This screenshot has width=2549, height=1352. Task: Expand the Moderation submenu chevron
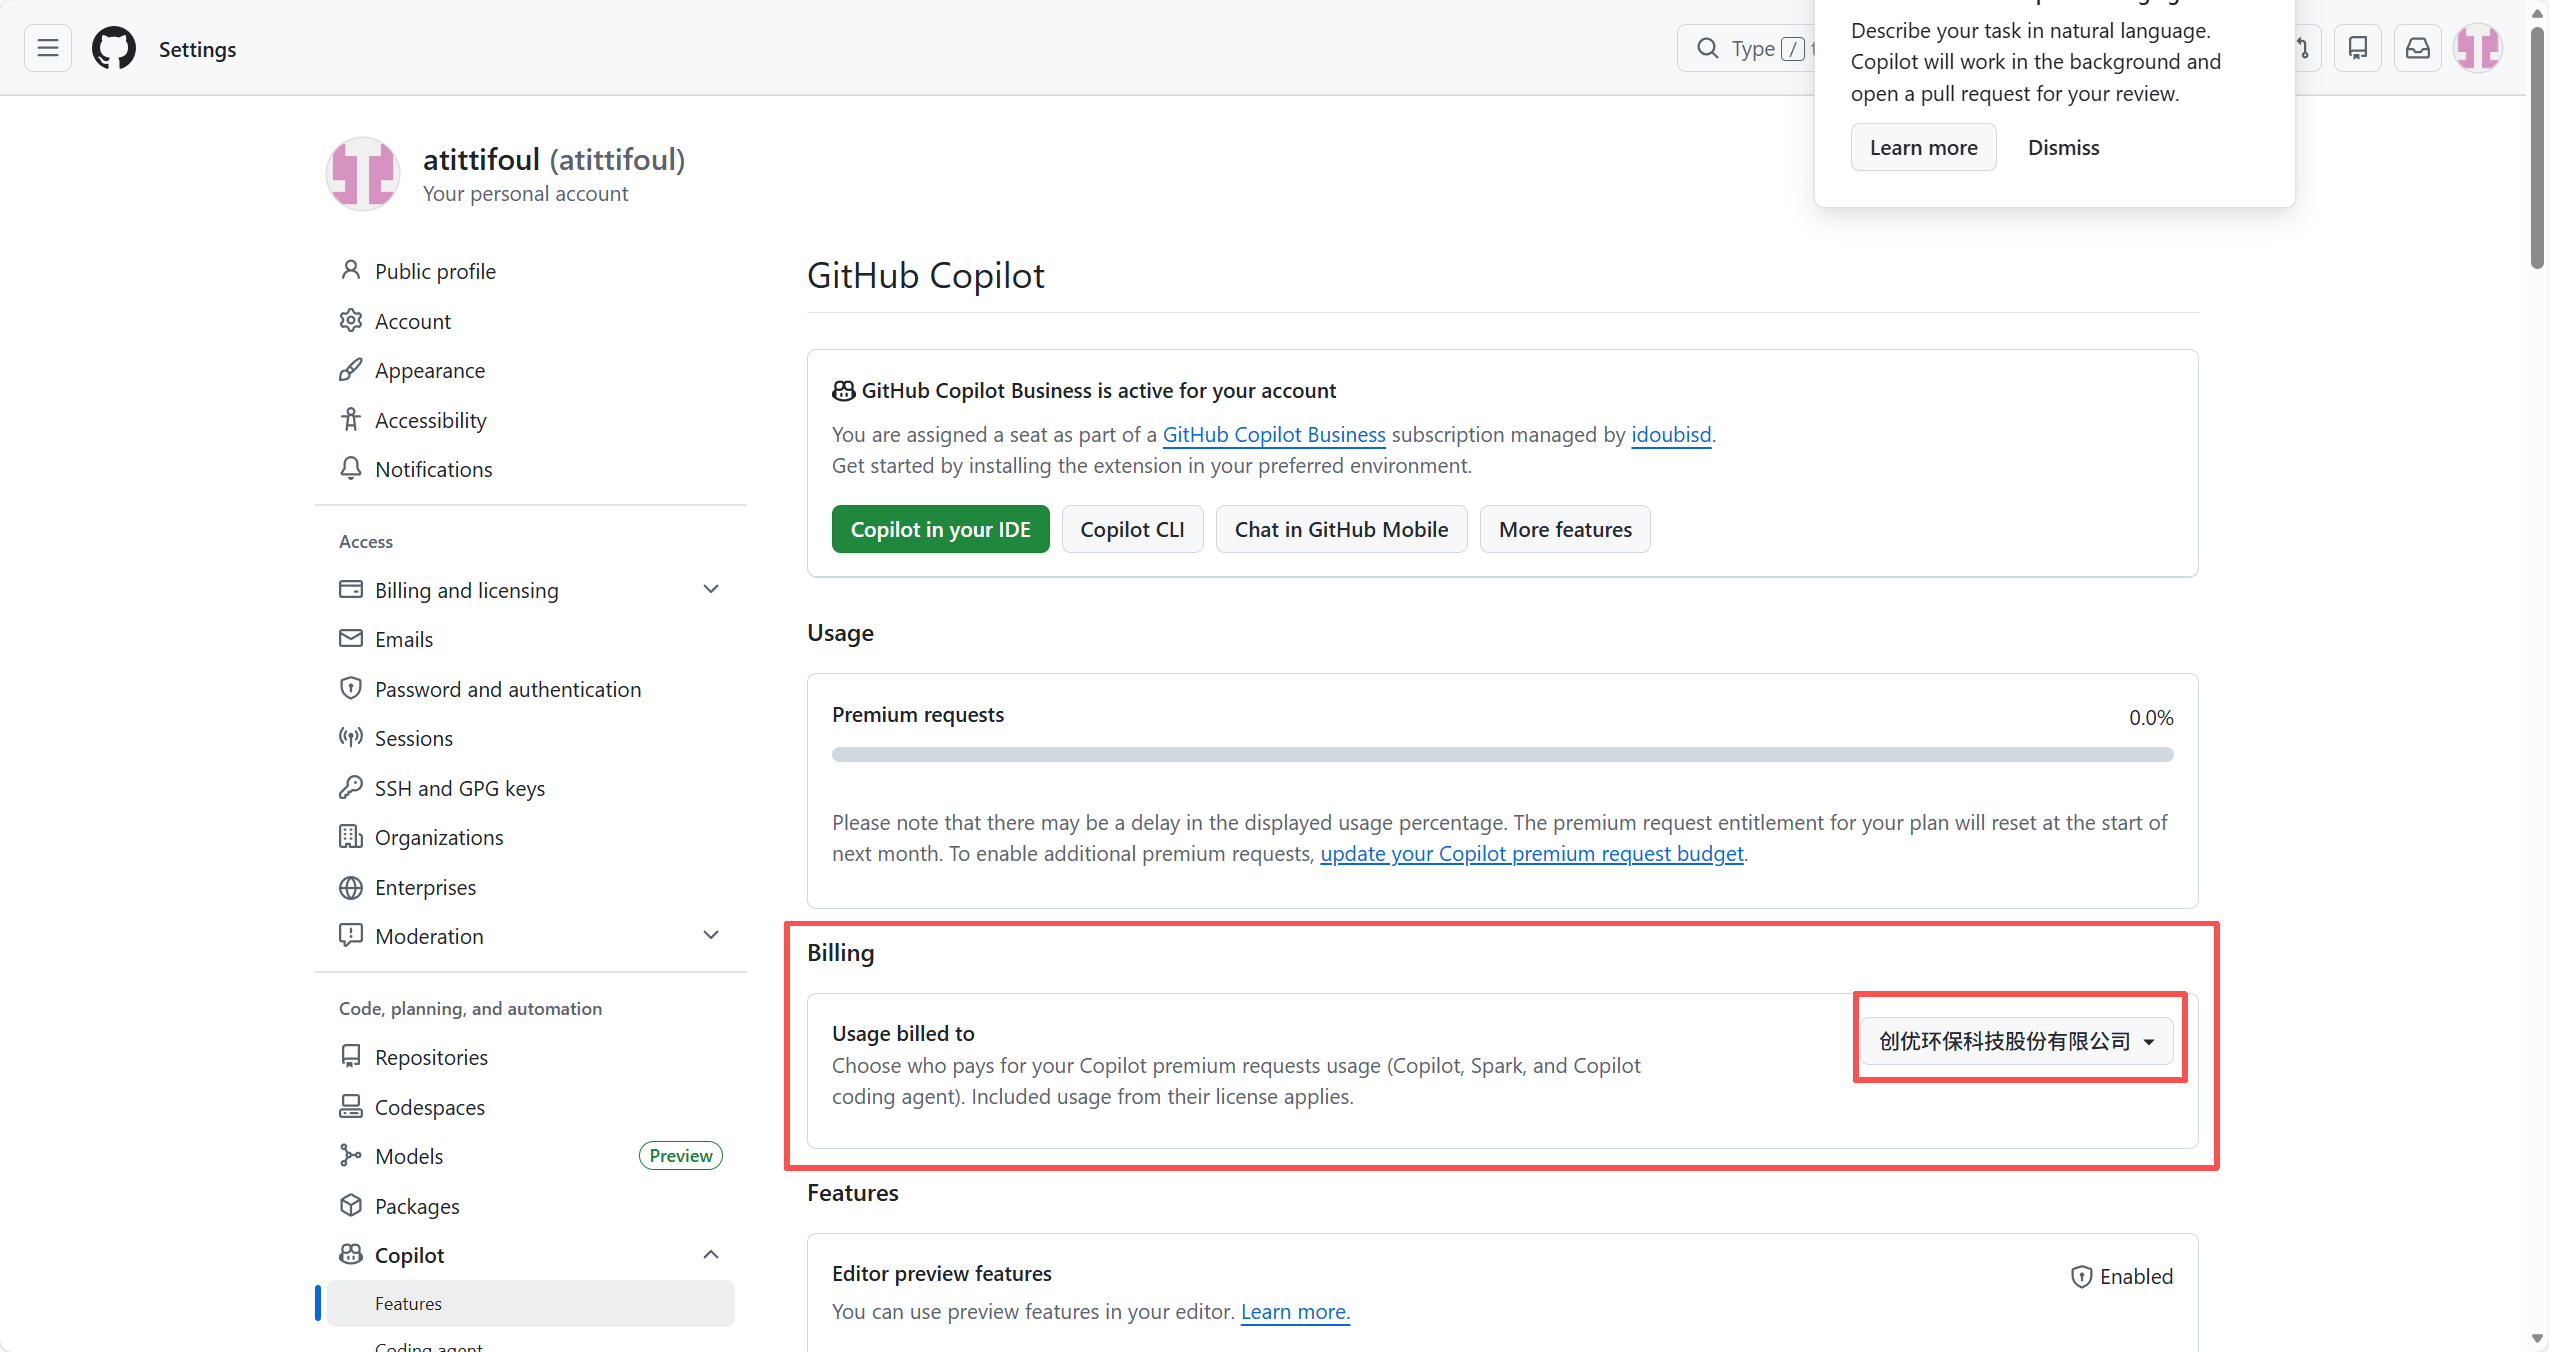(x=710, y=936)
